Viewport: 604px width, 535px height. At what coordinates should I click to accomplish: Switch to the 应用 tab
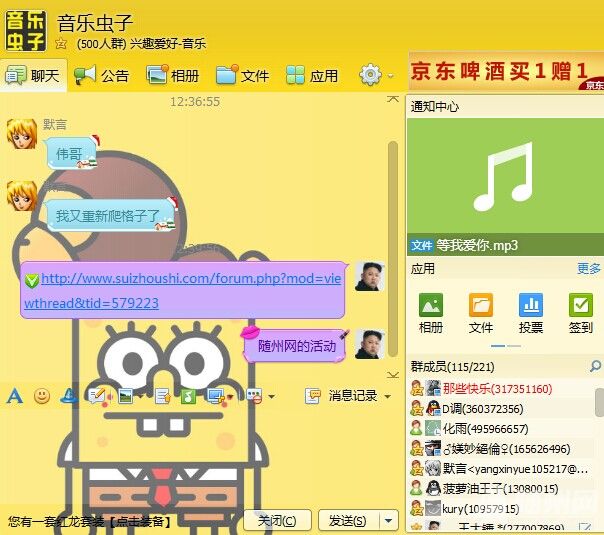click(x=312, y=75)
